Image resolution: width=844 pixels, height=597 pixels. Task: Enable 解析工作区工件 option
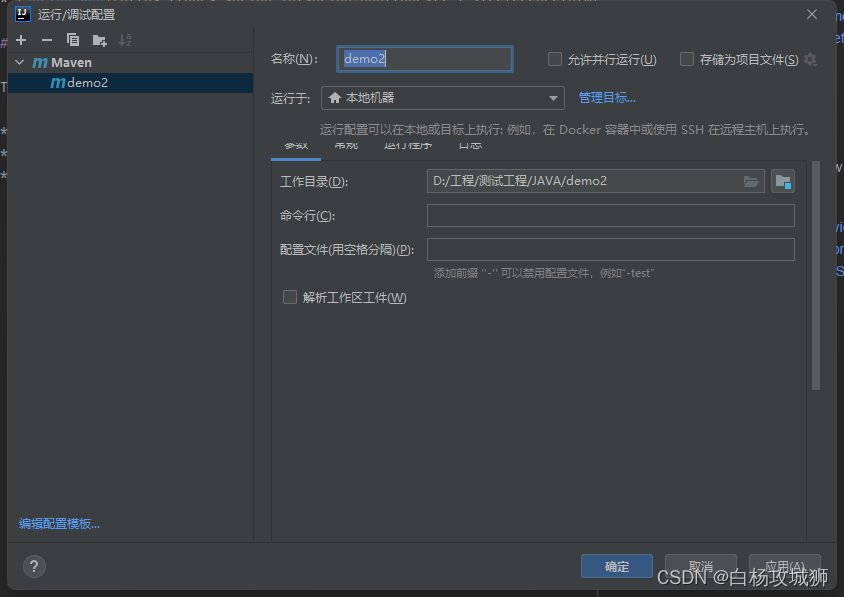point(290,296)
